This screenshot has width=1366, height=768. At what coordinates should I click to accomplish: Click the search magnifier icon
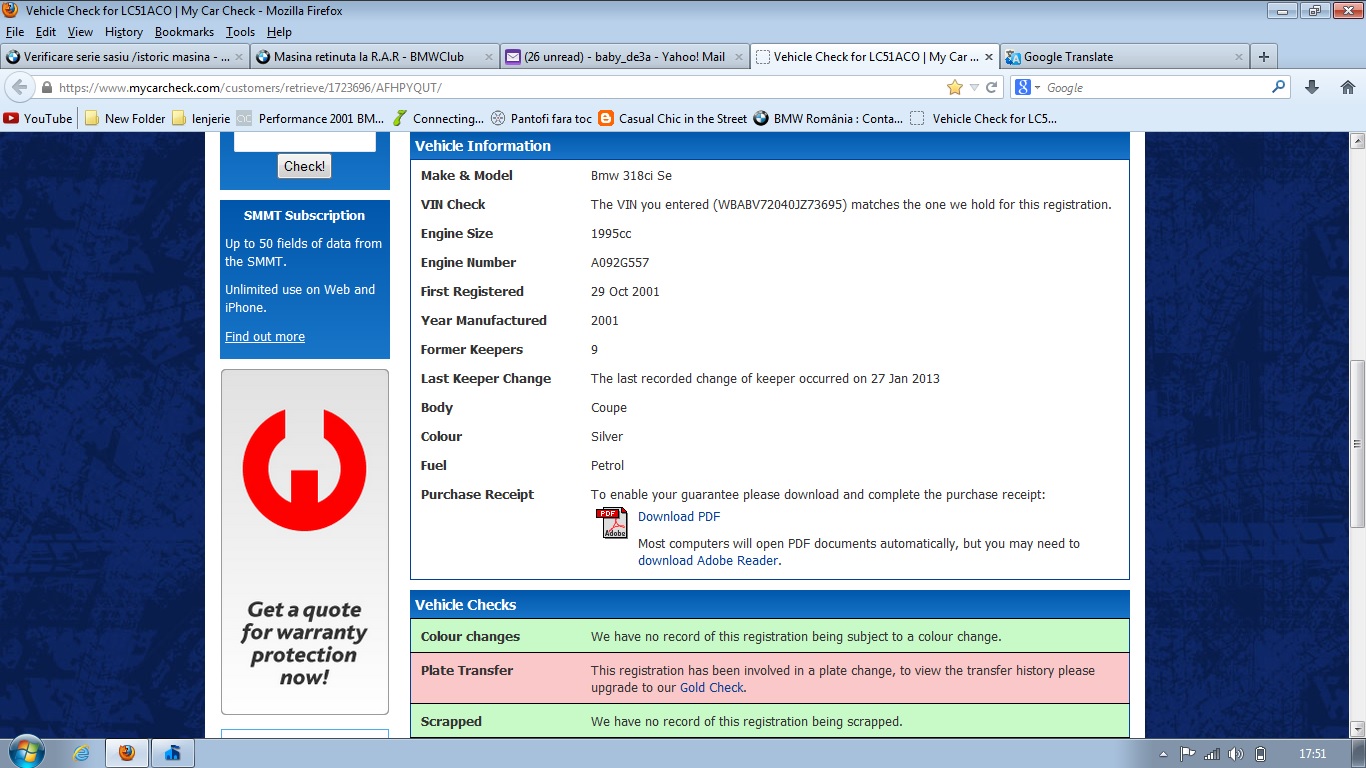[1279, 87]
